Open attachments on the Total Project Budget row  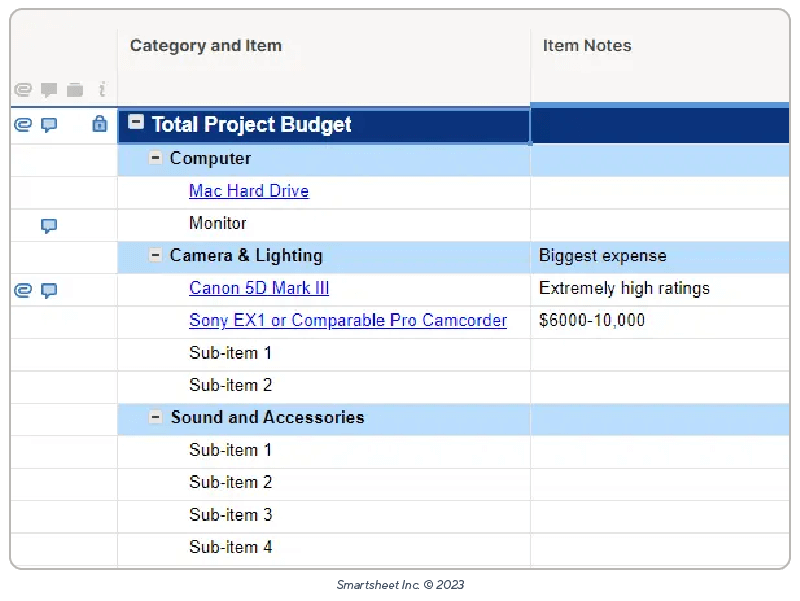pyautogui.click(x=23, y=125)
